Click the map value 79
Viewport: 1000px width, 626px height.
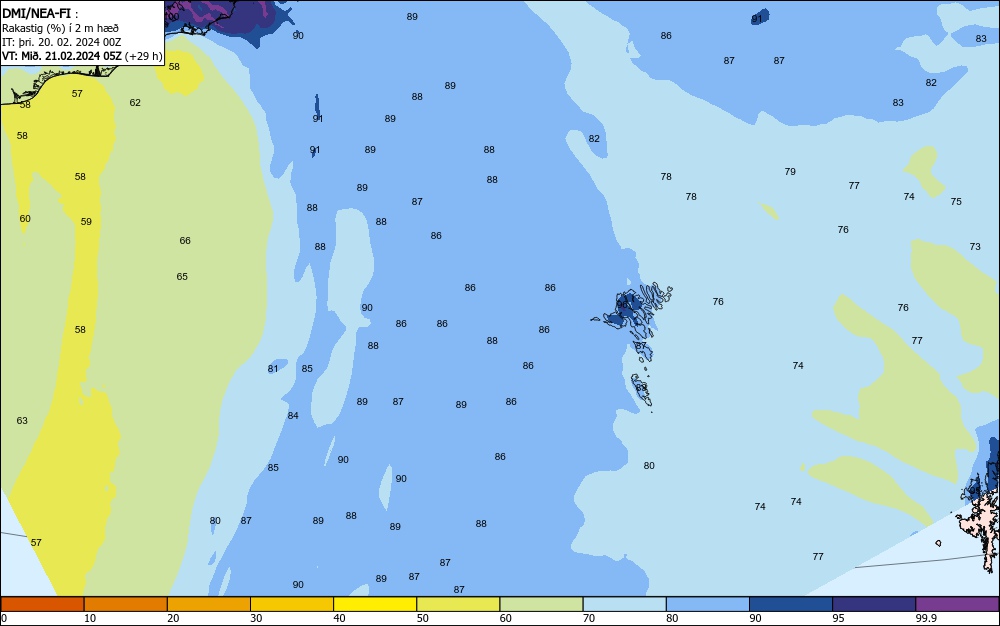pyautogui.click(x=790, y=171)
